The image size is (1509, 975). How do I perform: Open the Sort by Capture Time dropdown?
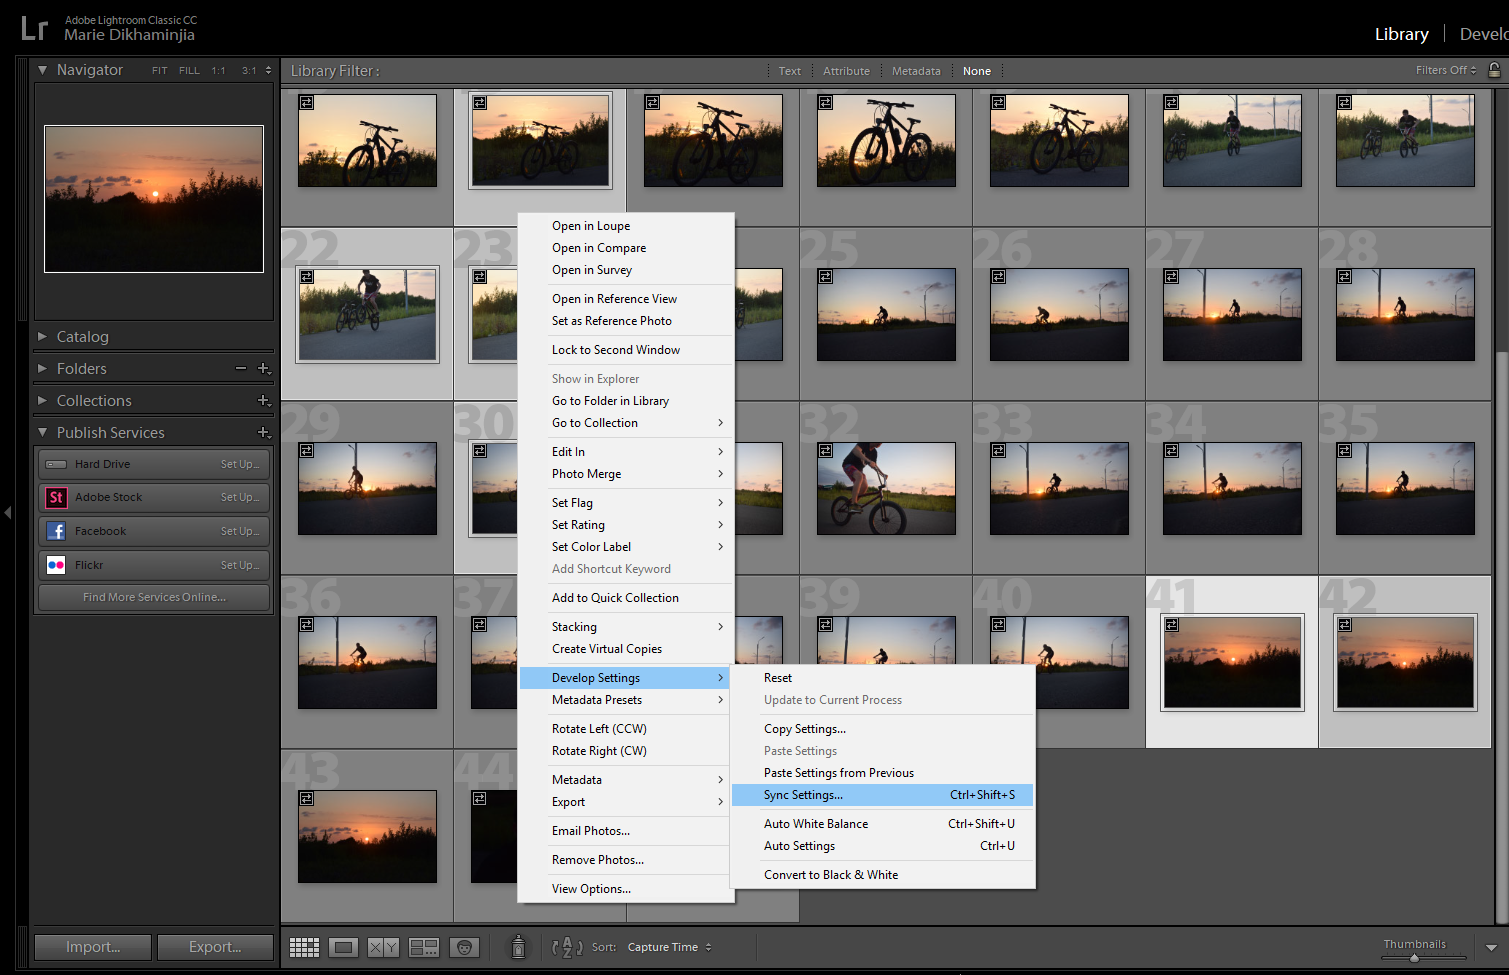pyautogui.click(x=669, y=947)
